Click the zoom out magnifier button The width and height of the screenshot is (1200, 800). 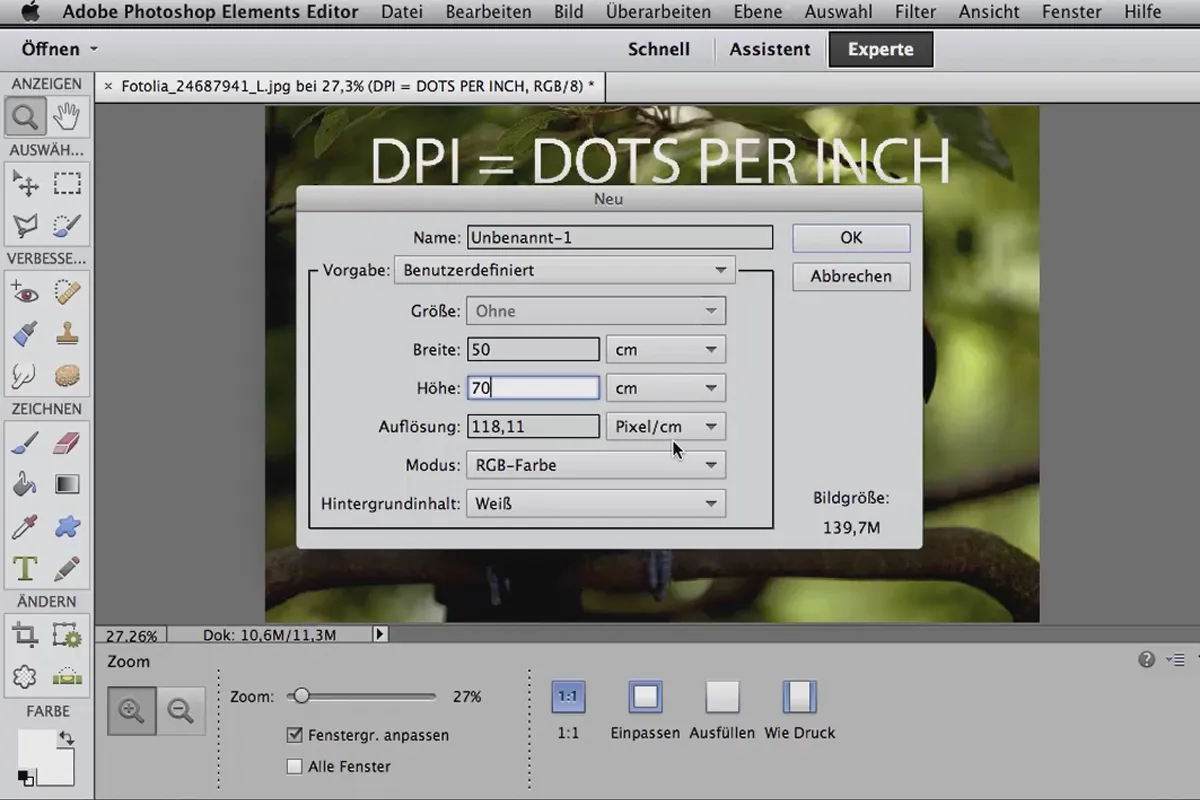click(x=181, y=711)
